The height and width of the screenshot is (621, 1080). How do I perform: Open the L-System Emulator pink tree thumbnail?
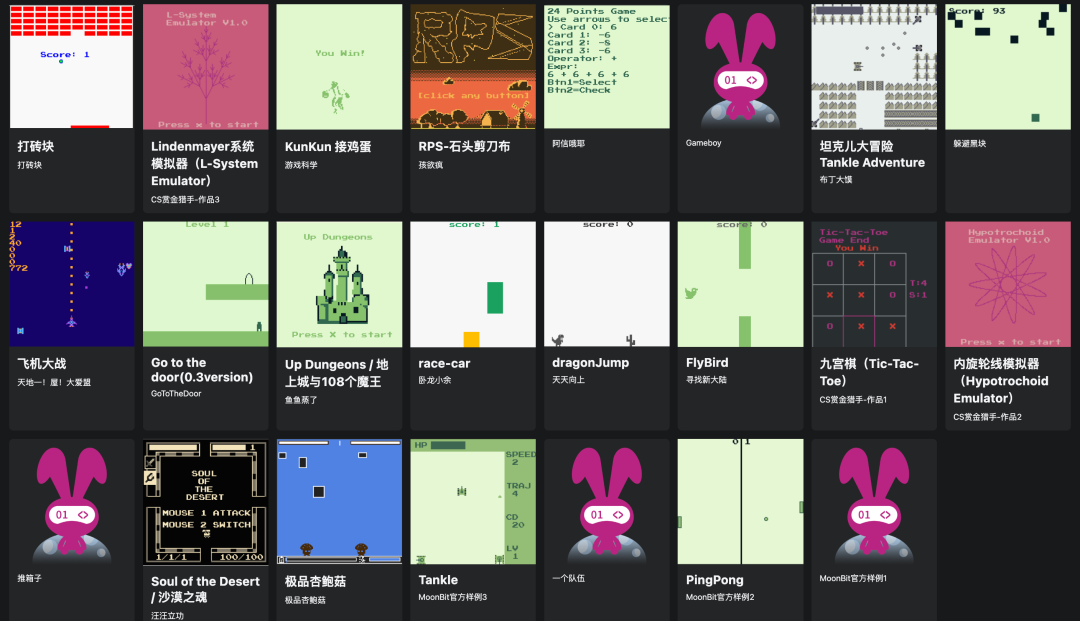(205, 66)
